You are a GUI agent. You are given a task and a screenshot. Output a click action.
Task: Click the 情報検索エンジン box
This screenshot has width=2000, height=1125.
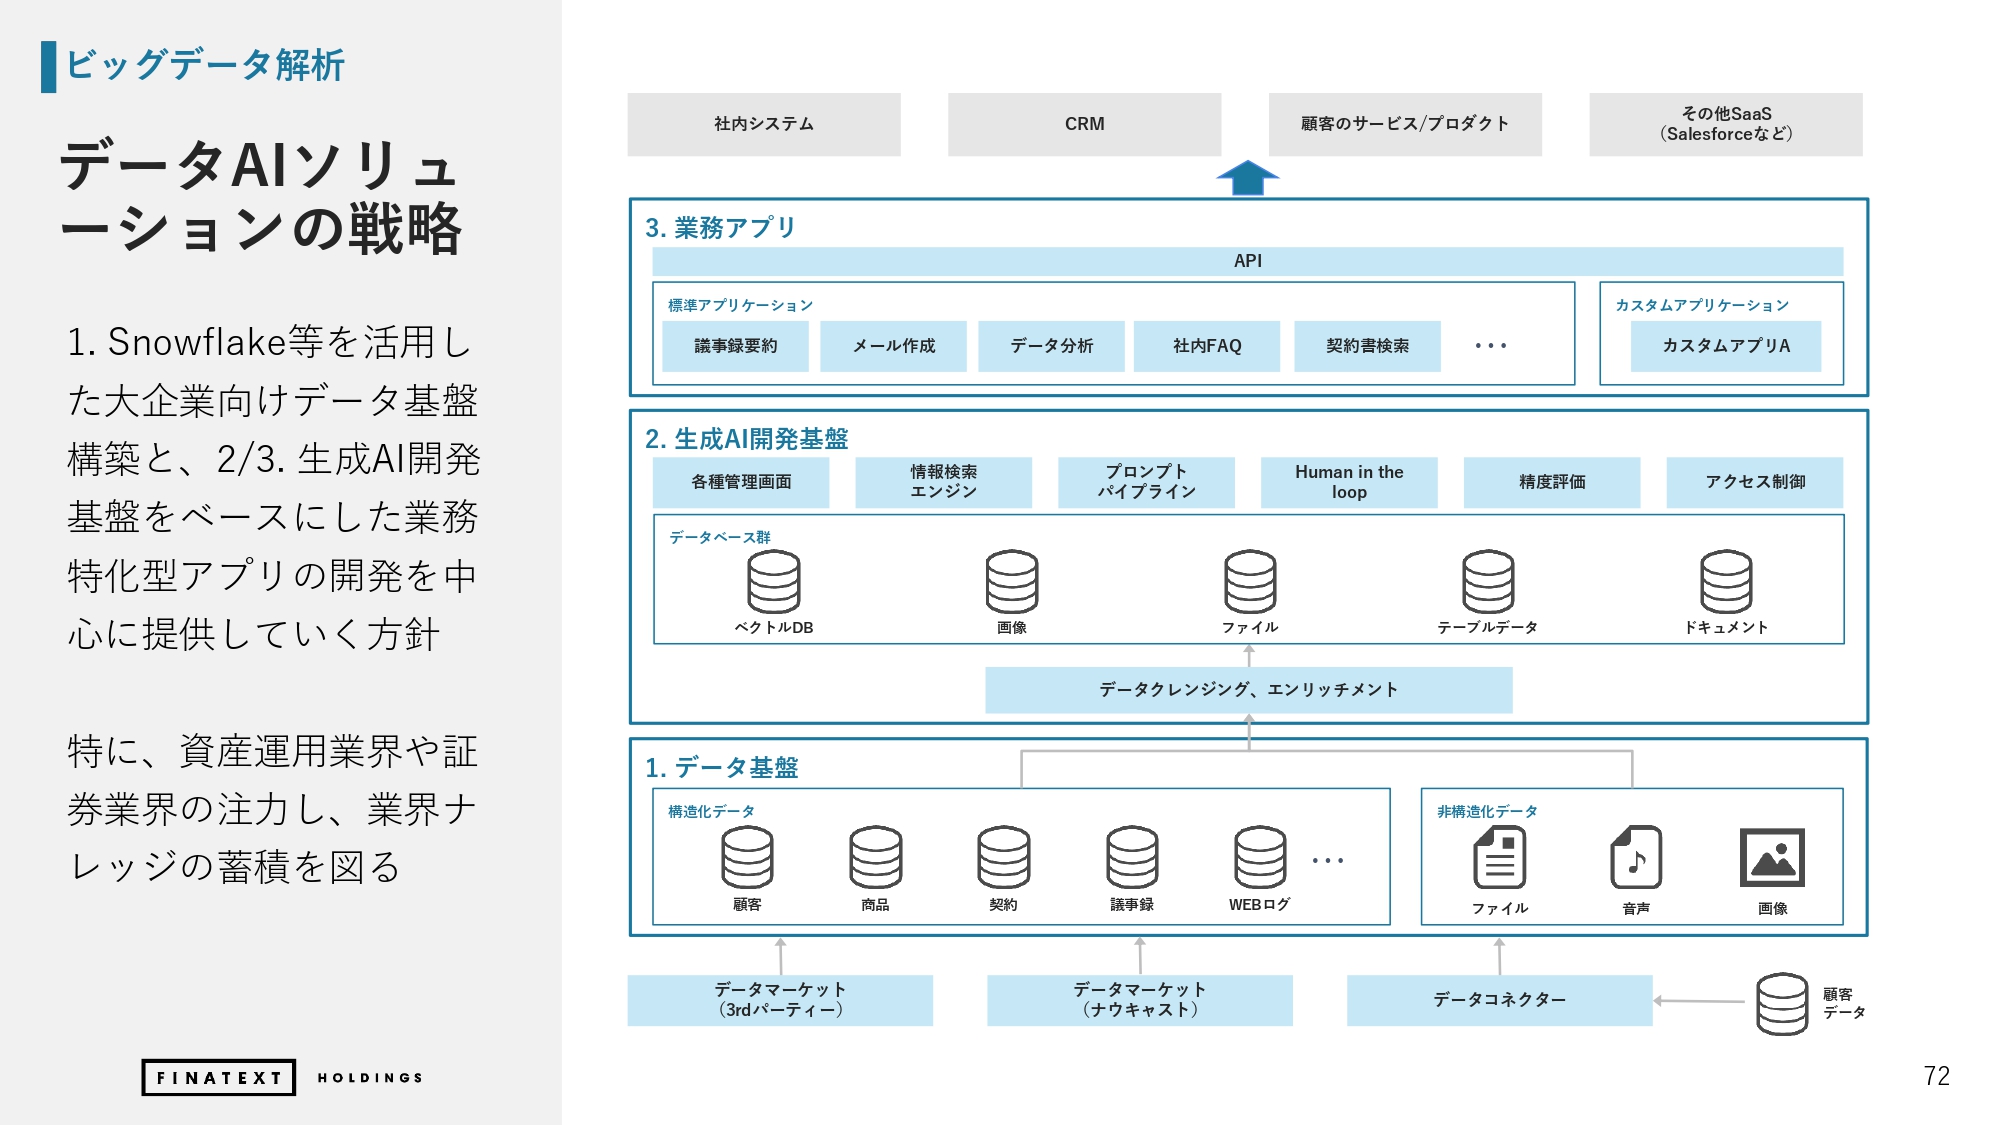944,482
